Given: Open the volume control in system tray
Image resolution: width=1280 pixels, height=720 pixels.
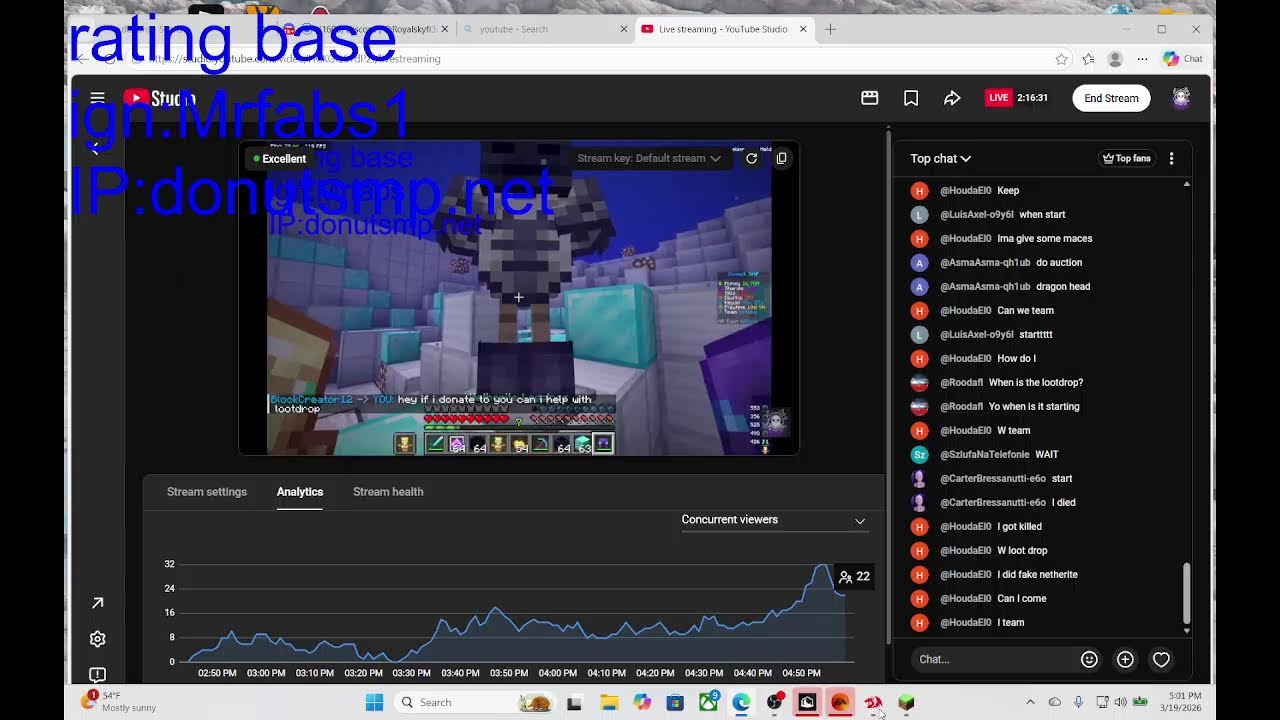Looking at the screenshot, I should tap(1120, 702).
